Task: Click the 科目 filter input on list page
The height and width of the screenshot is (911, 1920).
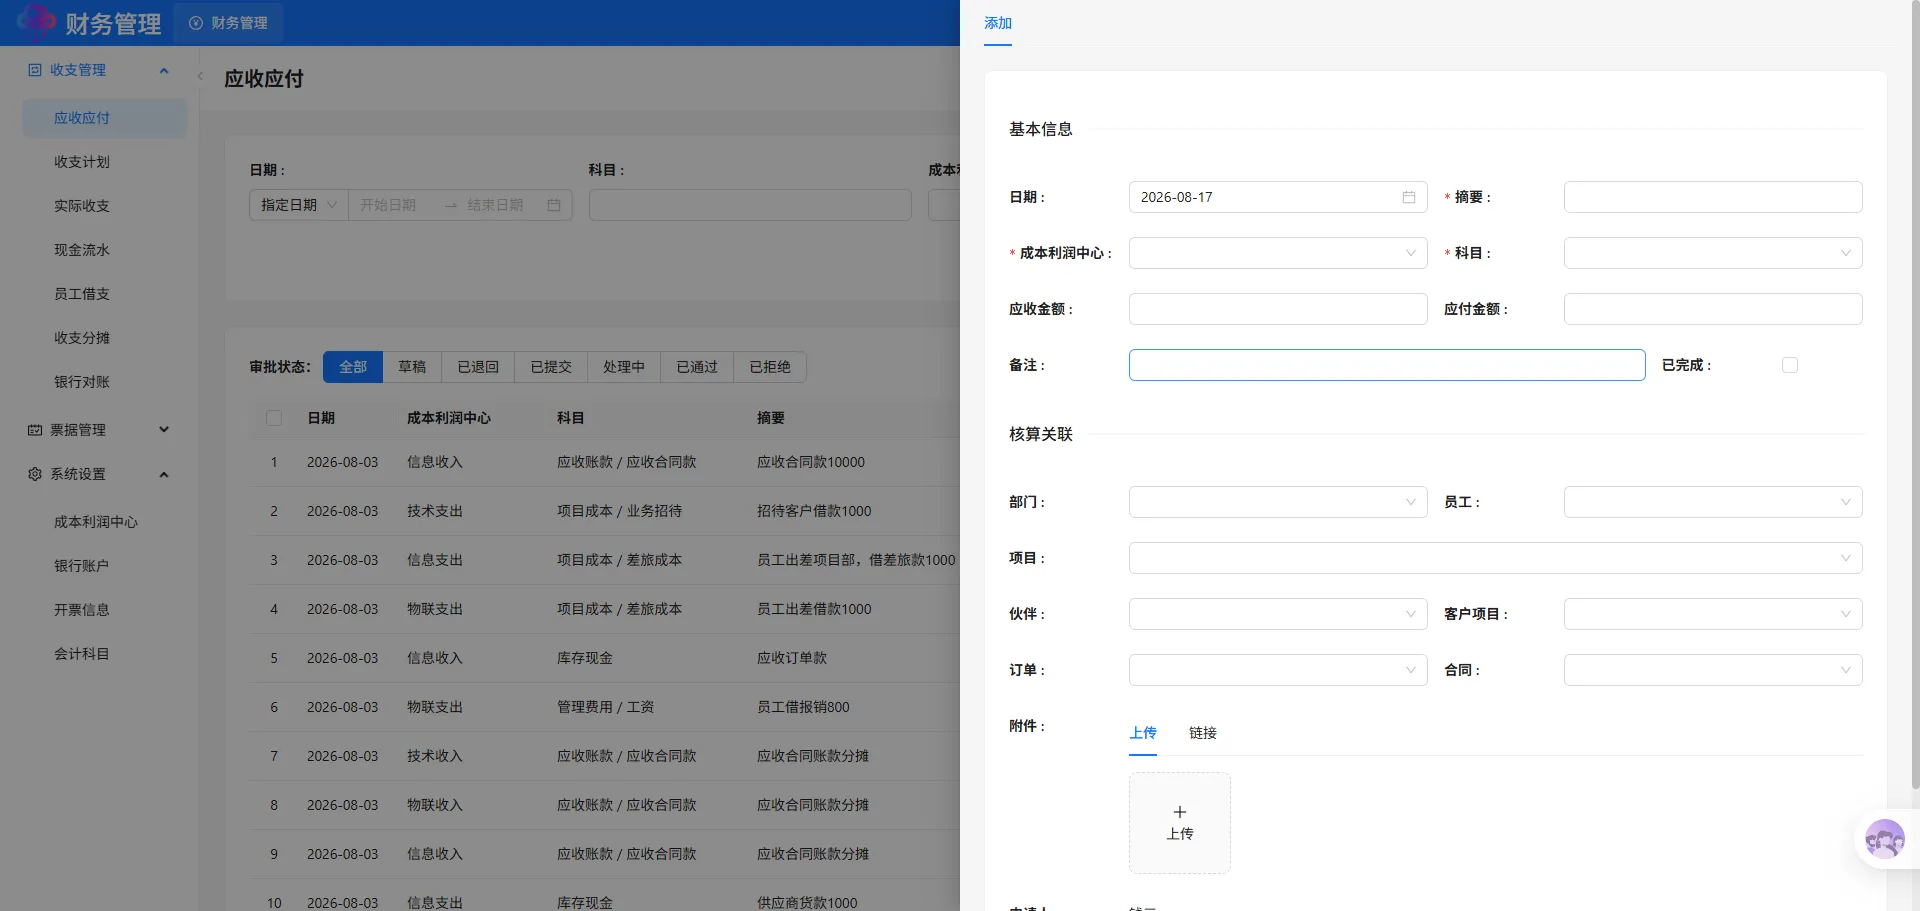Action: pos(750,205)
